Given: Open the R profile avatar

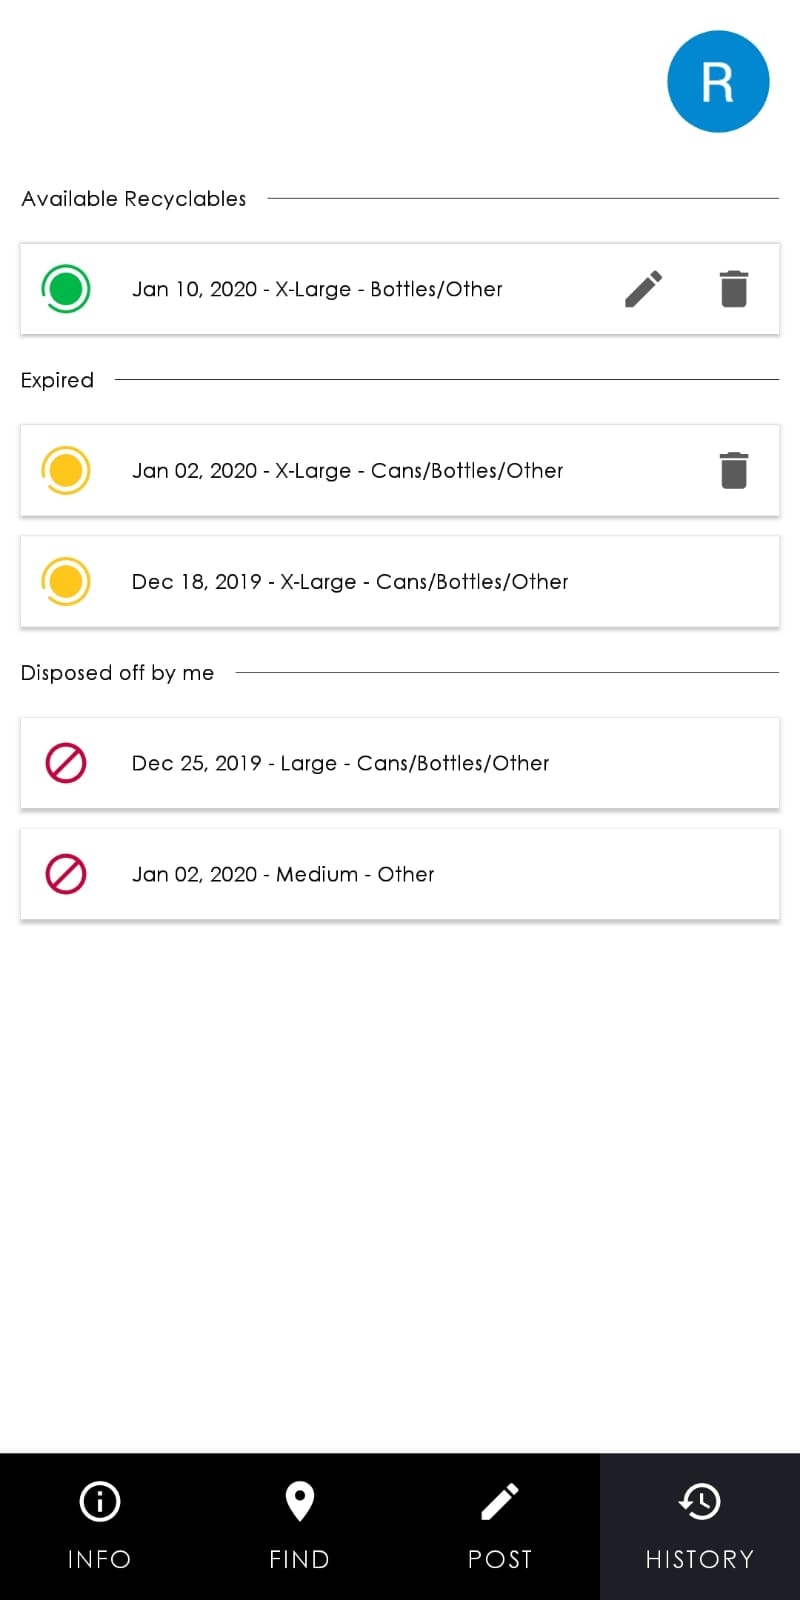Looking at the screenshot, I should pyautogui.click(x=718, y=81).
